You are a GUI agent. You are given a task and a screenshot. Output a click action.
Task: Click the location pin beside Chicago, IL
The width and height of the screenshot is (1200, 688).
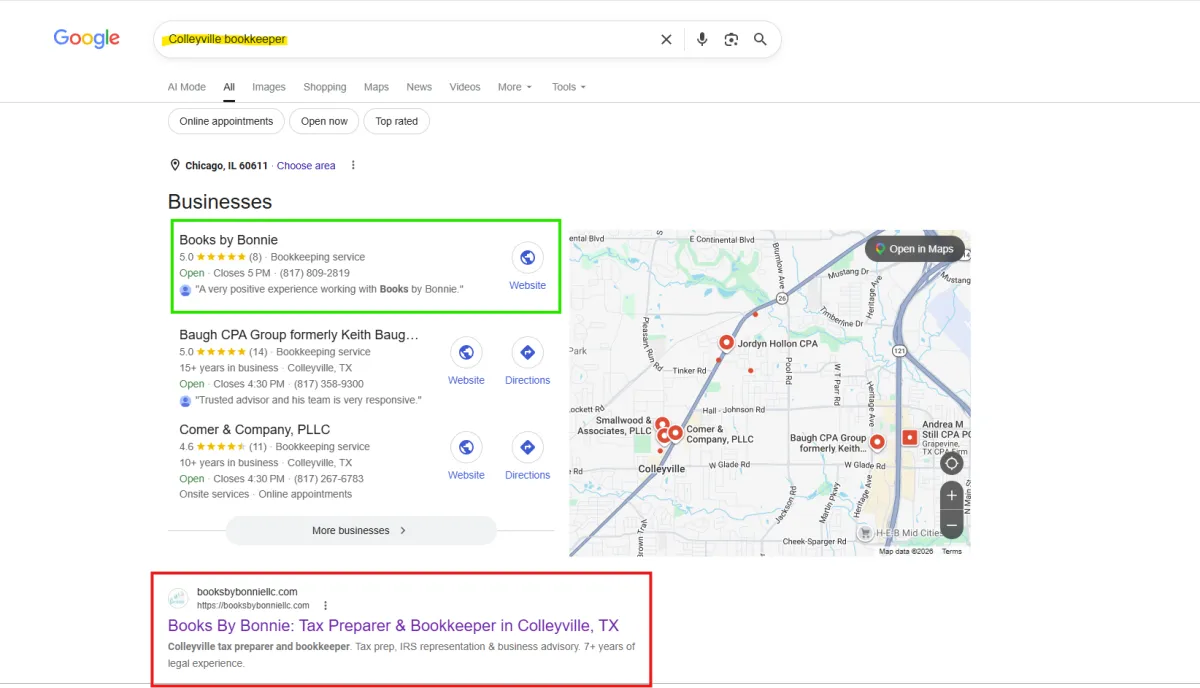pos(175,165)
